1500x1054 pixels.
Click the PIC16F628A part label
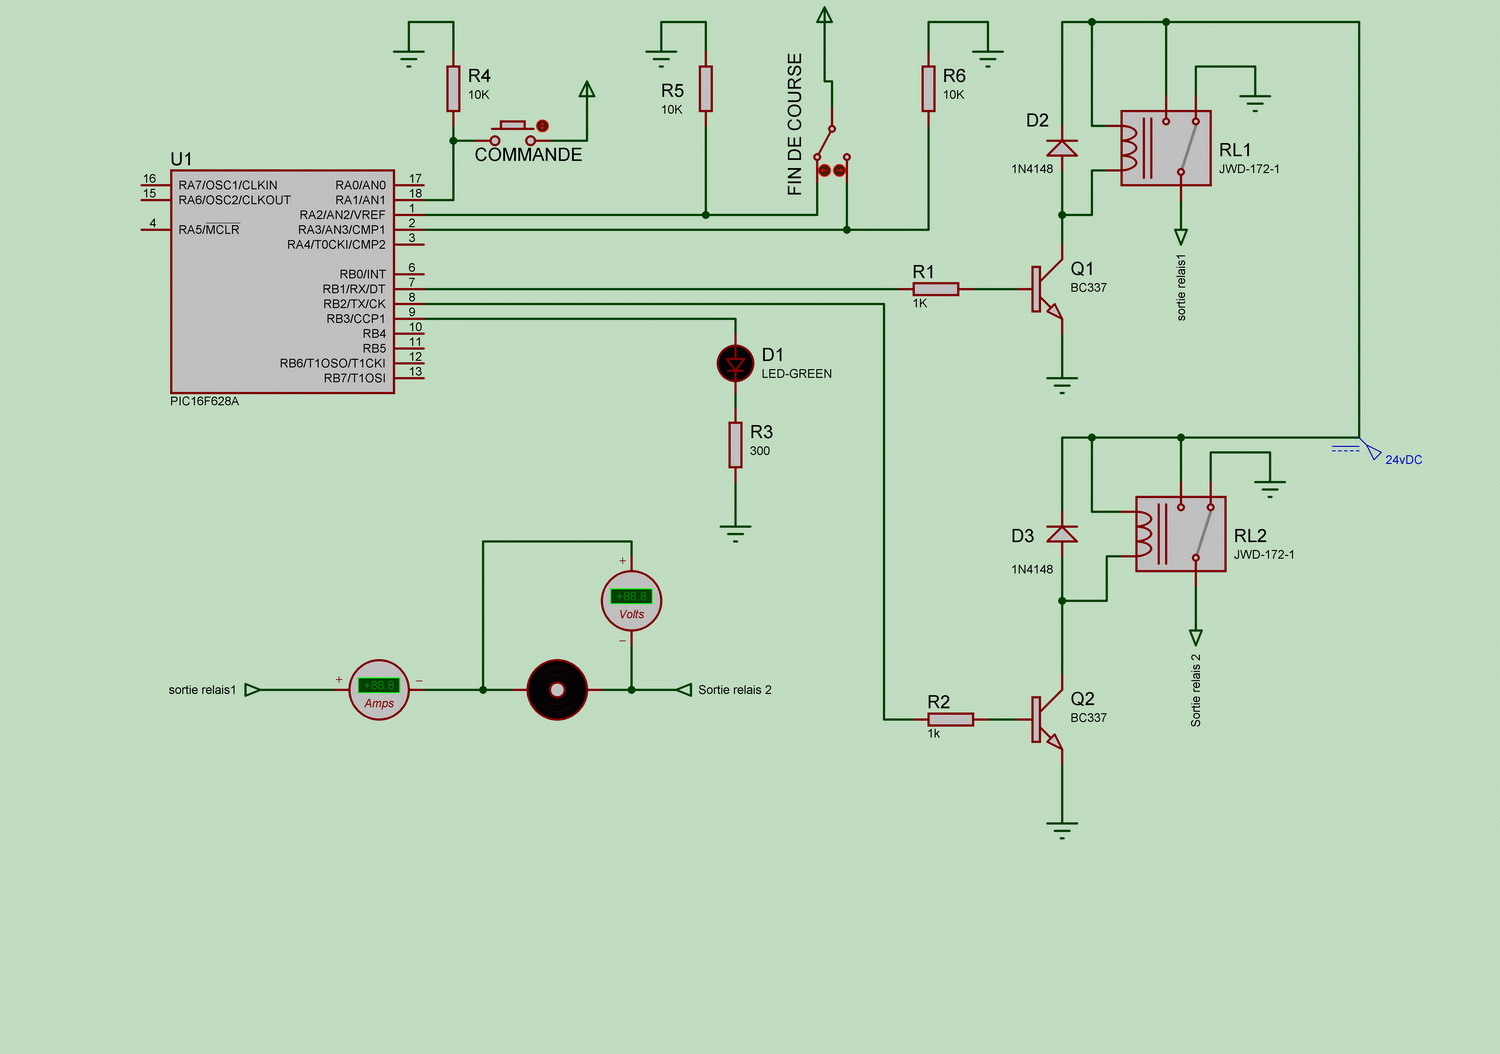tap(204, 401)
